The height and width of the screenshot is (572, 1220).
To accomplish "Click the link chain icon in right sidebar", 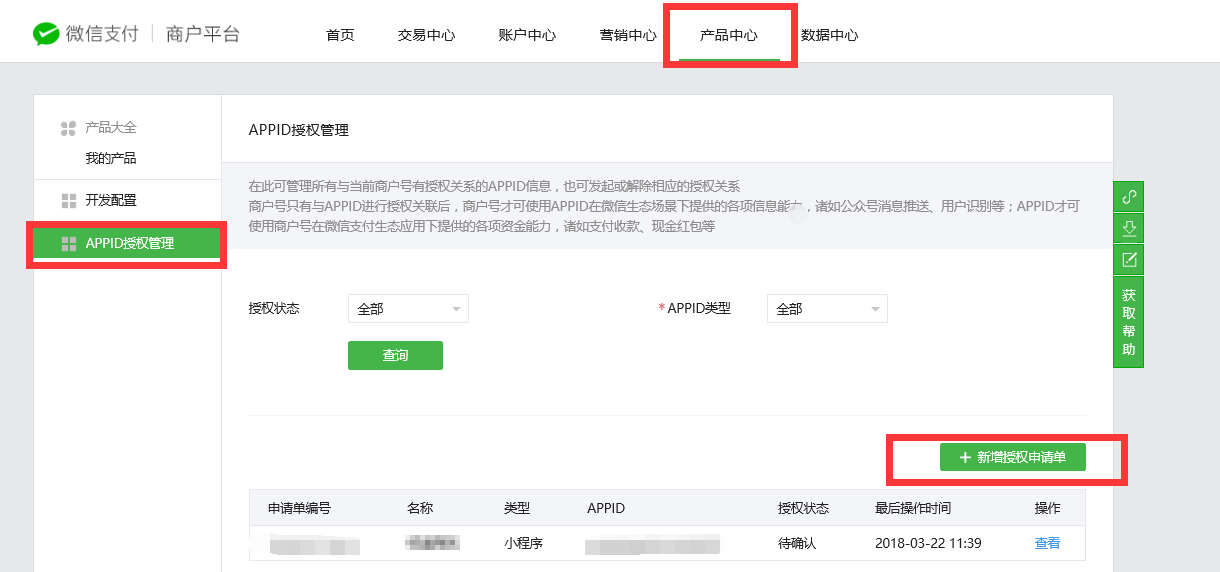I will point(1128,196).
